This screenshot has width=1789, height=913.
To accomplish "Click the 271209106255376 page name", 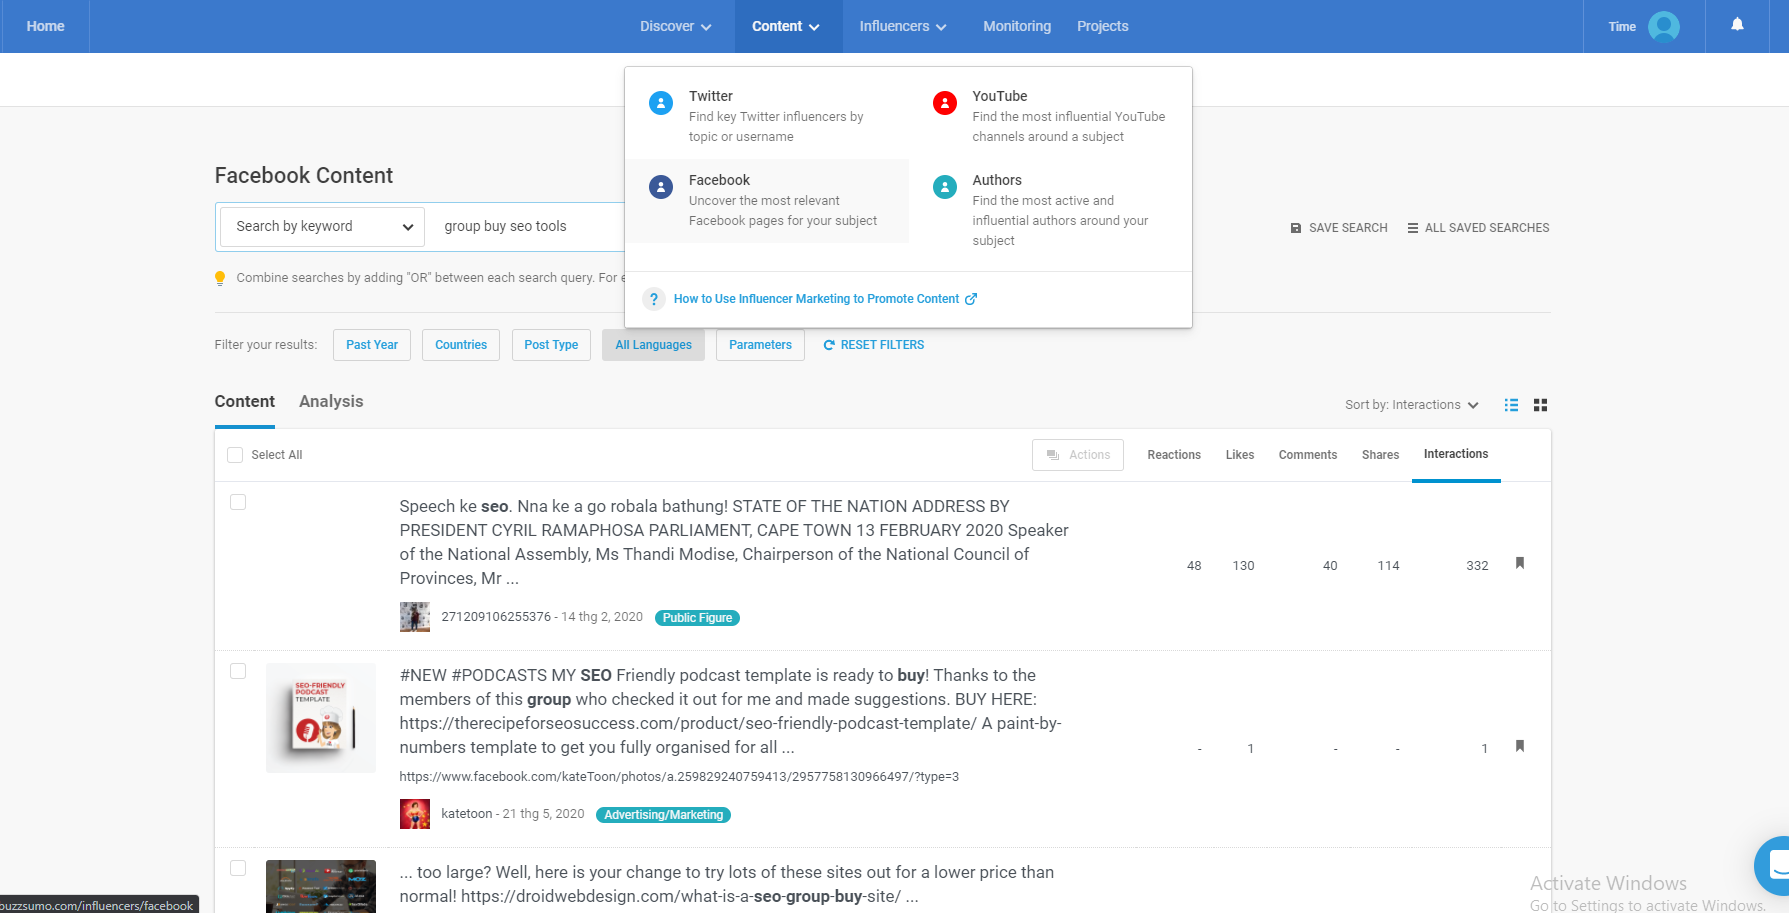I will point(496,617).
